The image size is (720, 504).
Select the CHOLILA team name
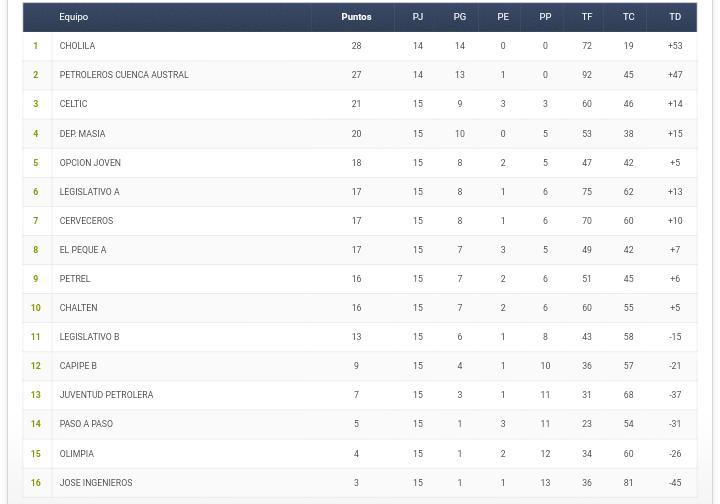pos(77,46)
